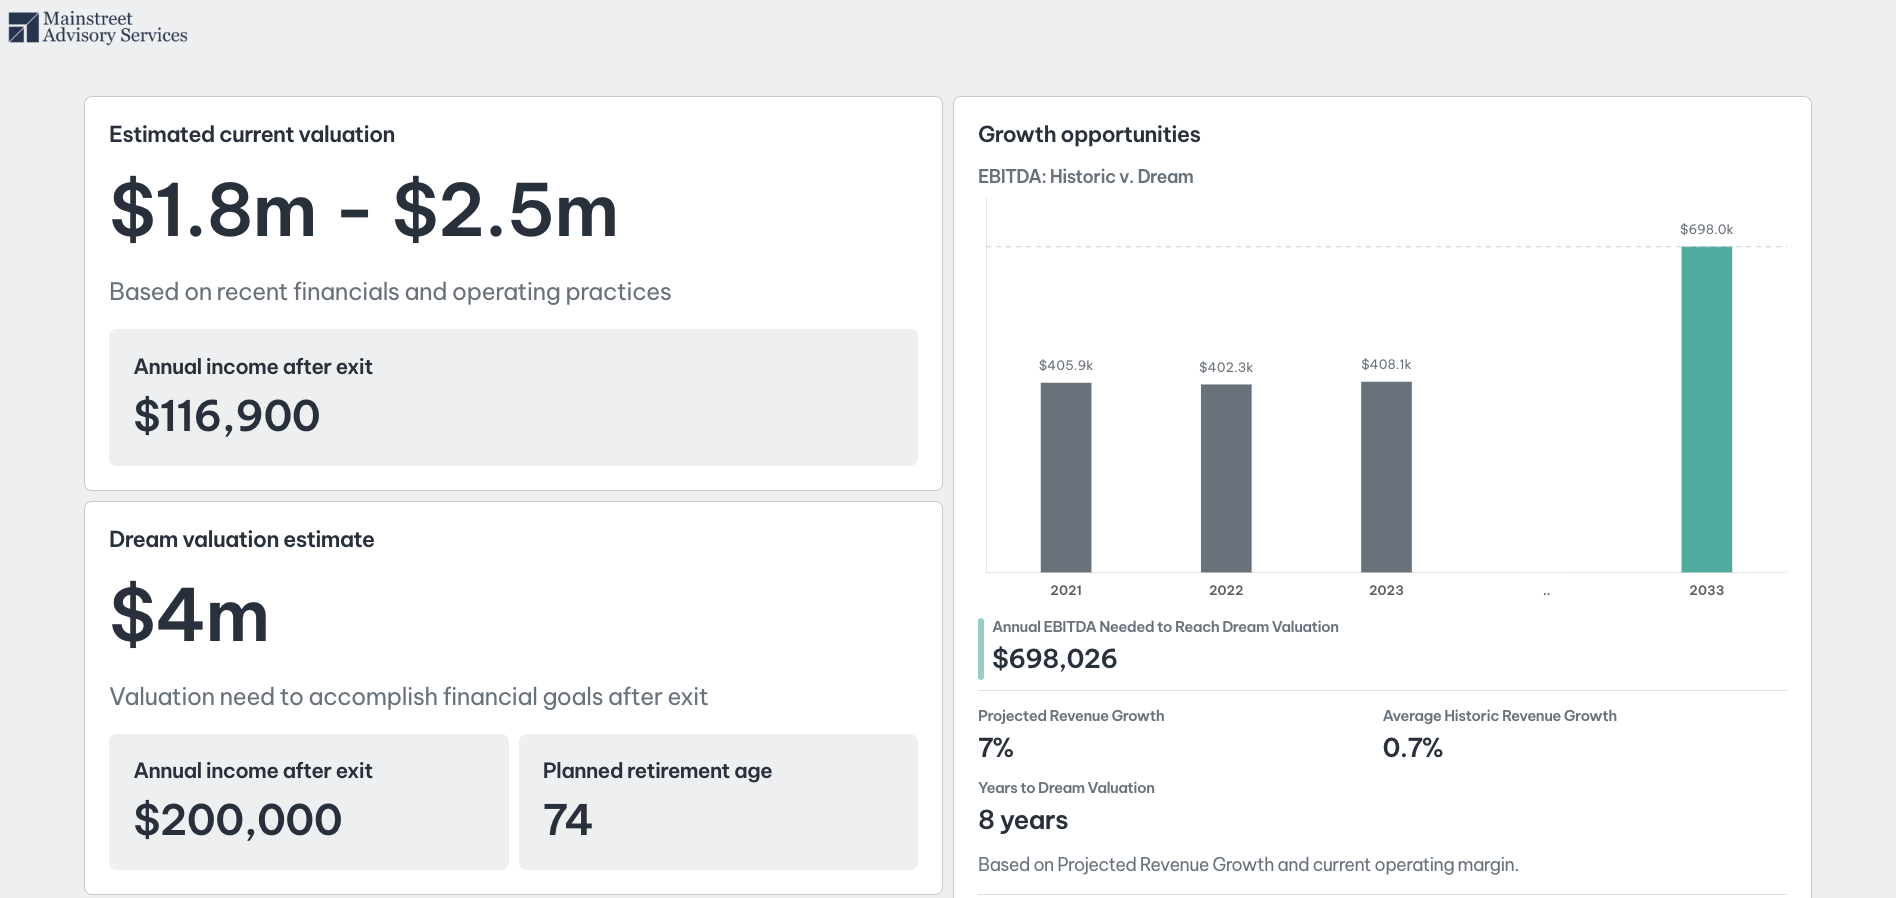Select the 8 years to dream valuation value
The width and height of the screenshot is (1896, 898).
(x=1022, y=820)
